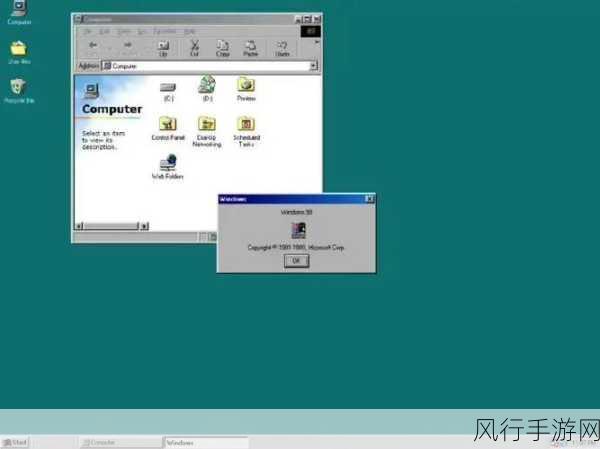Expand the toolbar overflow chevron

click(x=316, y=42)
